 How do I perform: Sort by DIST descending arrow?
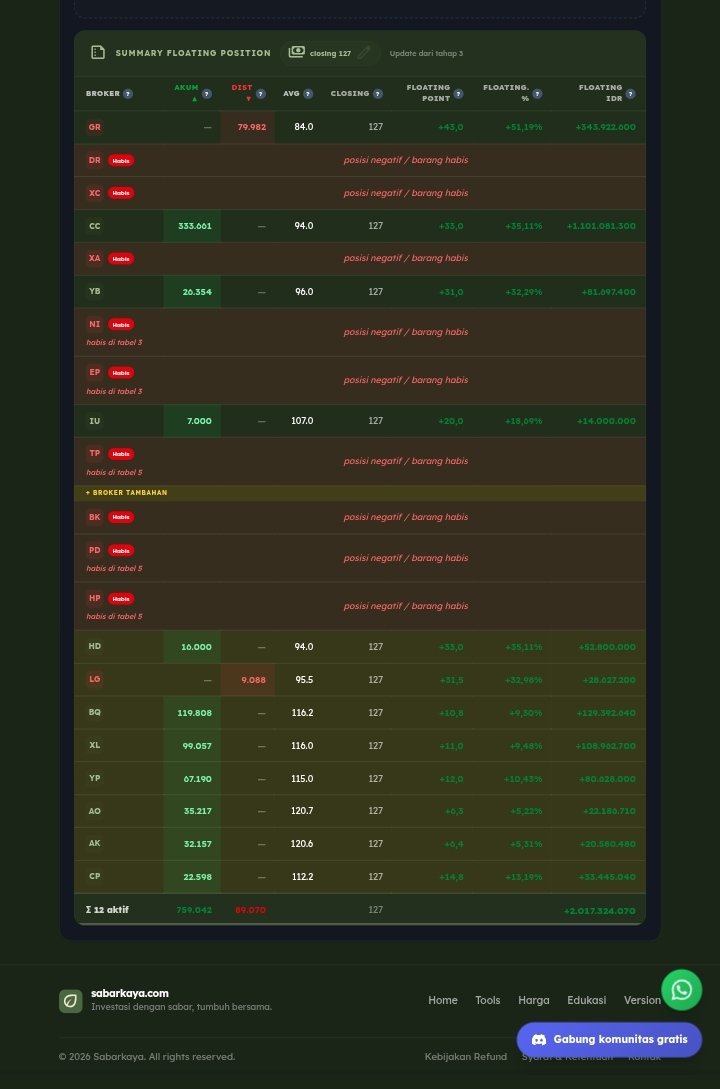point(248,99)
